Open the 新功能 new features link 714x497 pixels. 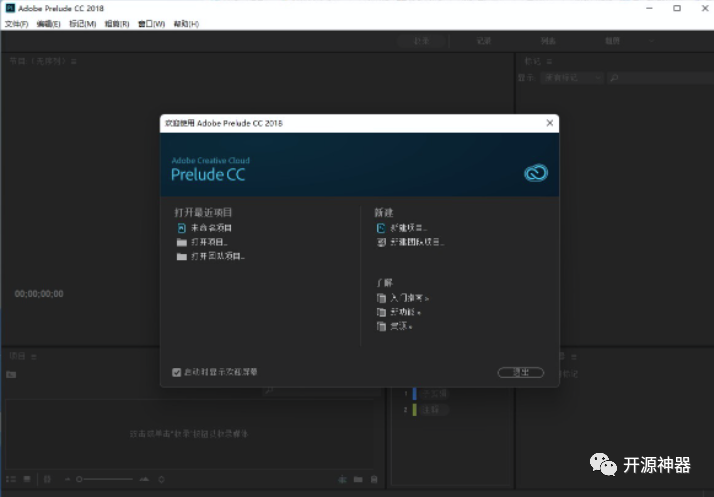click(x=405, y=313)
